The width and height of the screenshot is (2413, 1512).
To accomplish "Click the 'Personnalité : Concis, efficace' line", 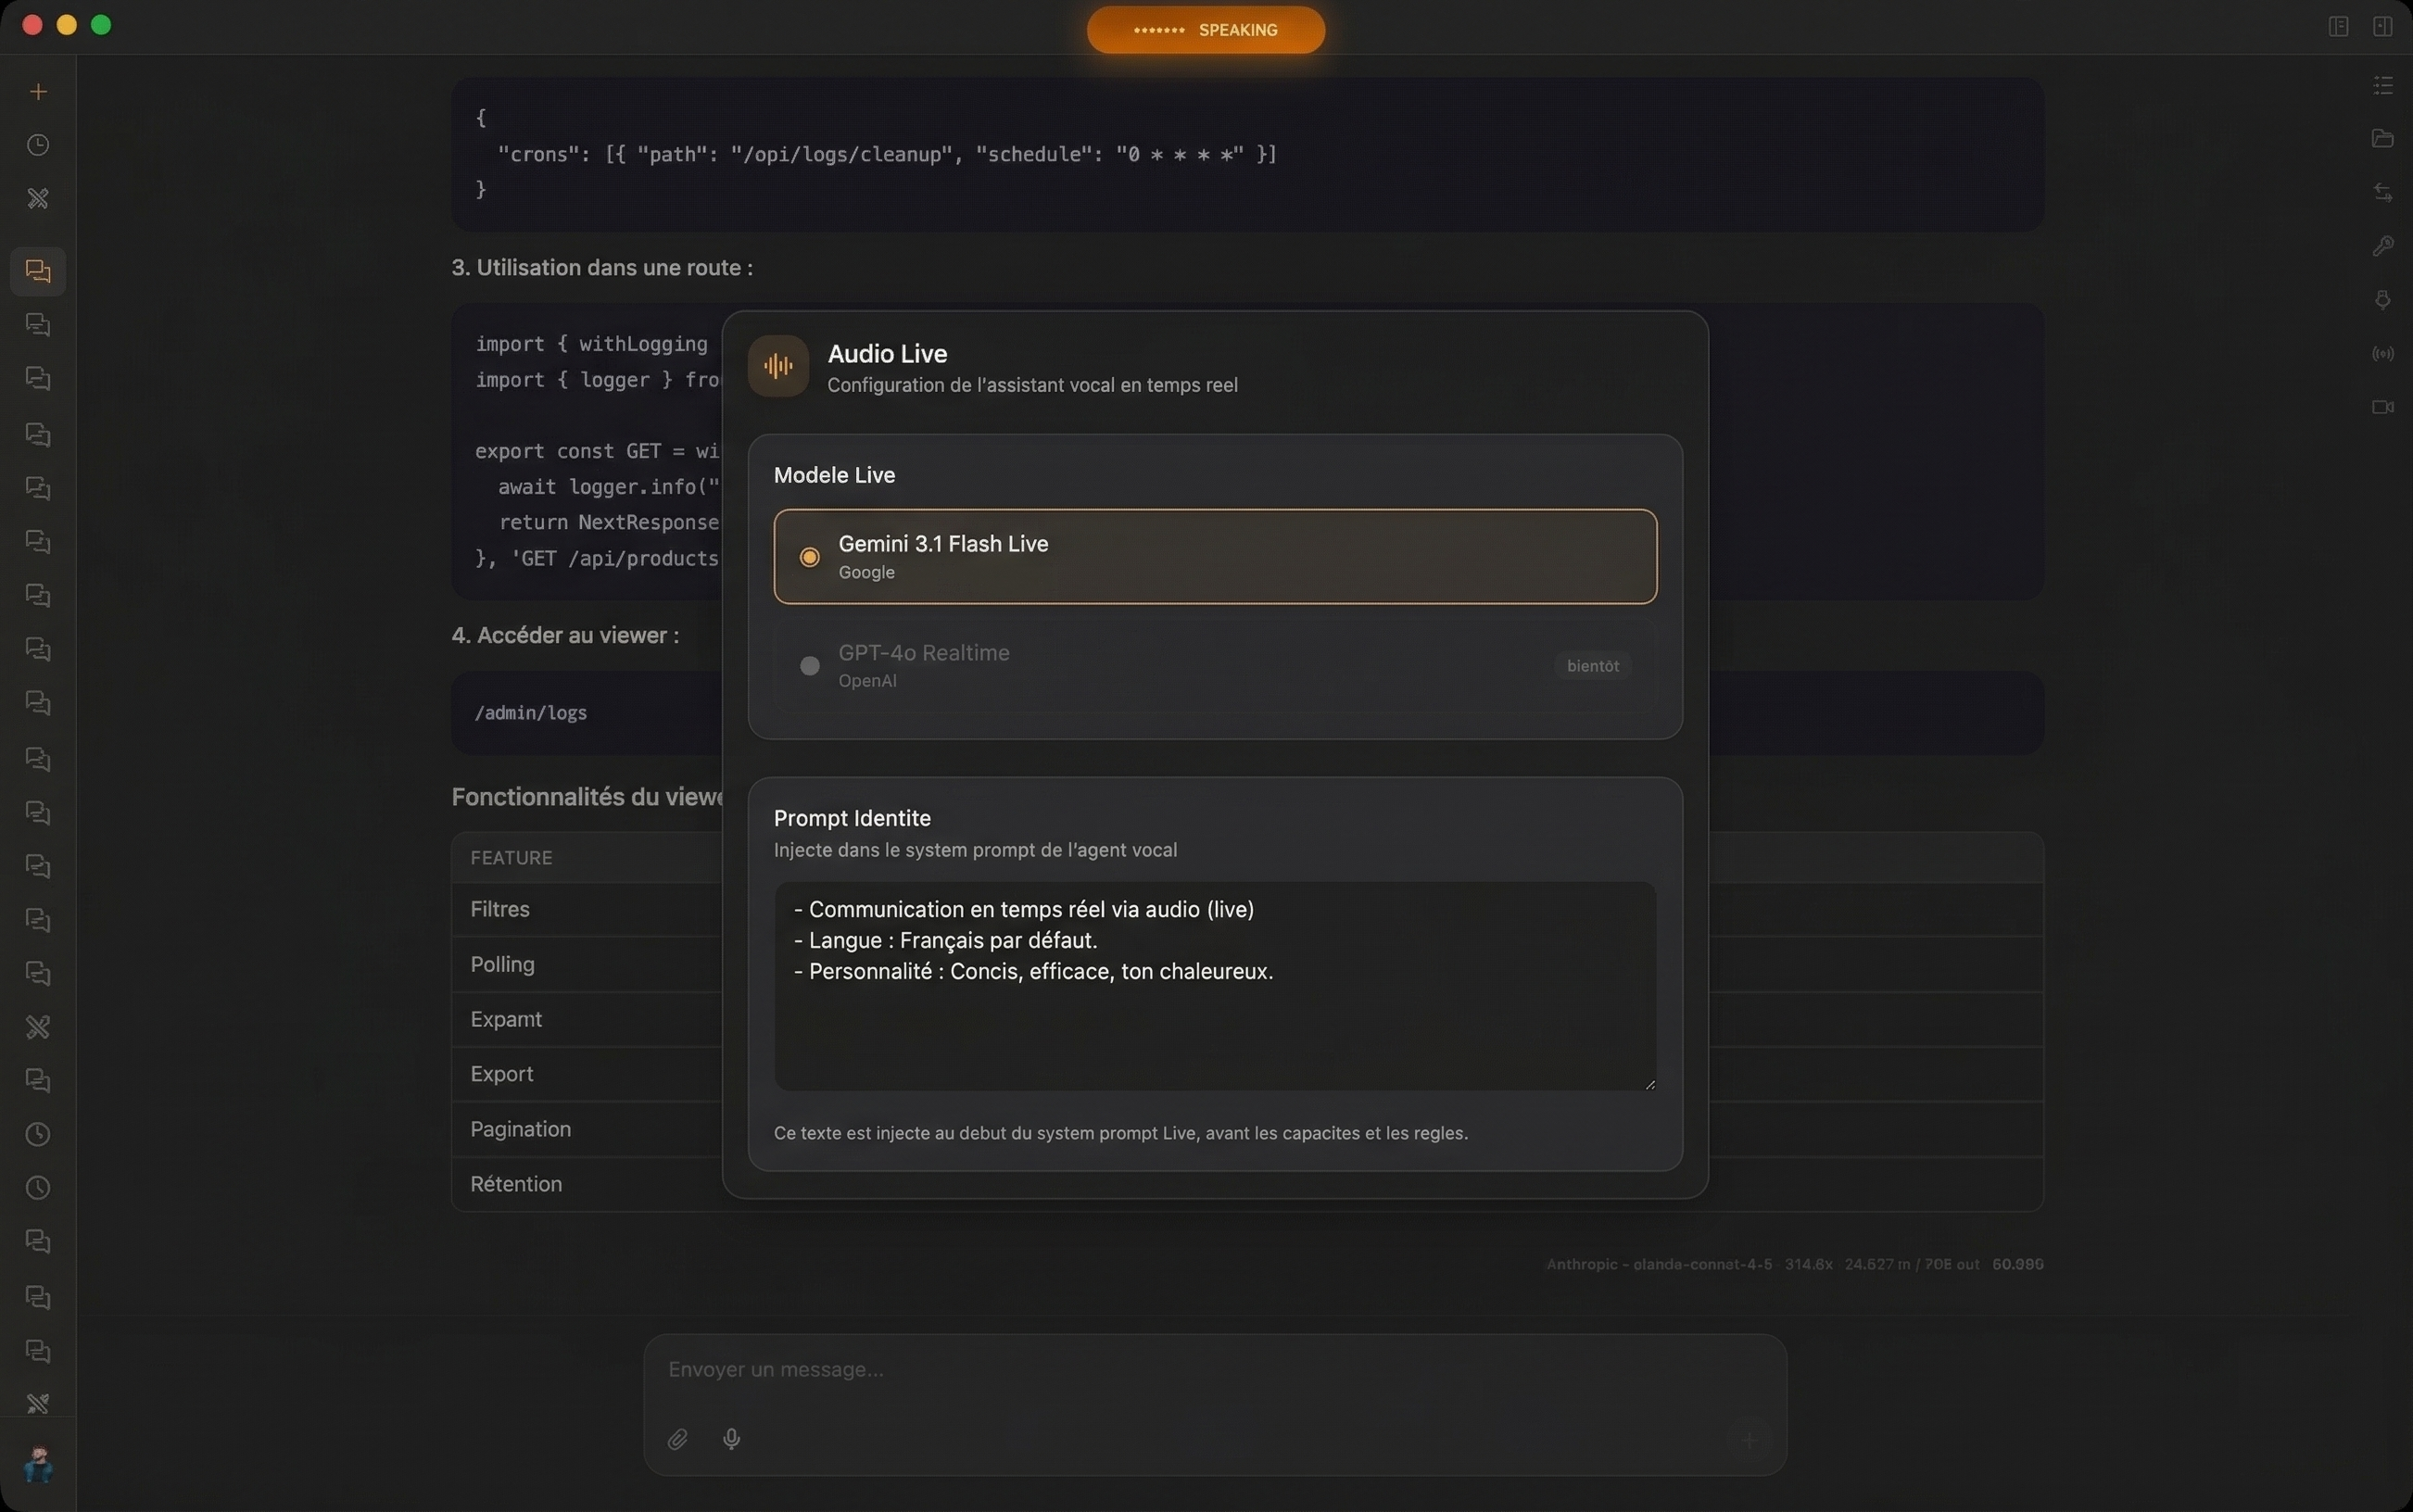I will click(x=1033, y=971).
